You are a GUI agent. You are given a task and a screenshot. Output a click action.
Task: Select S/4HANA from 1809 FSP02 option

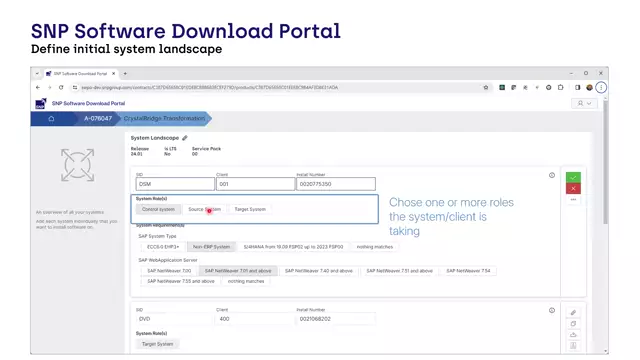point(293,247)
